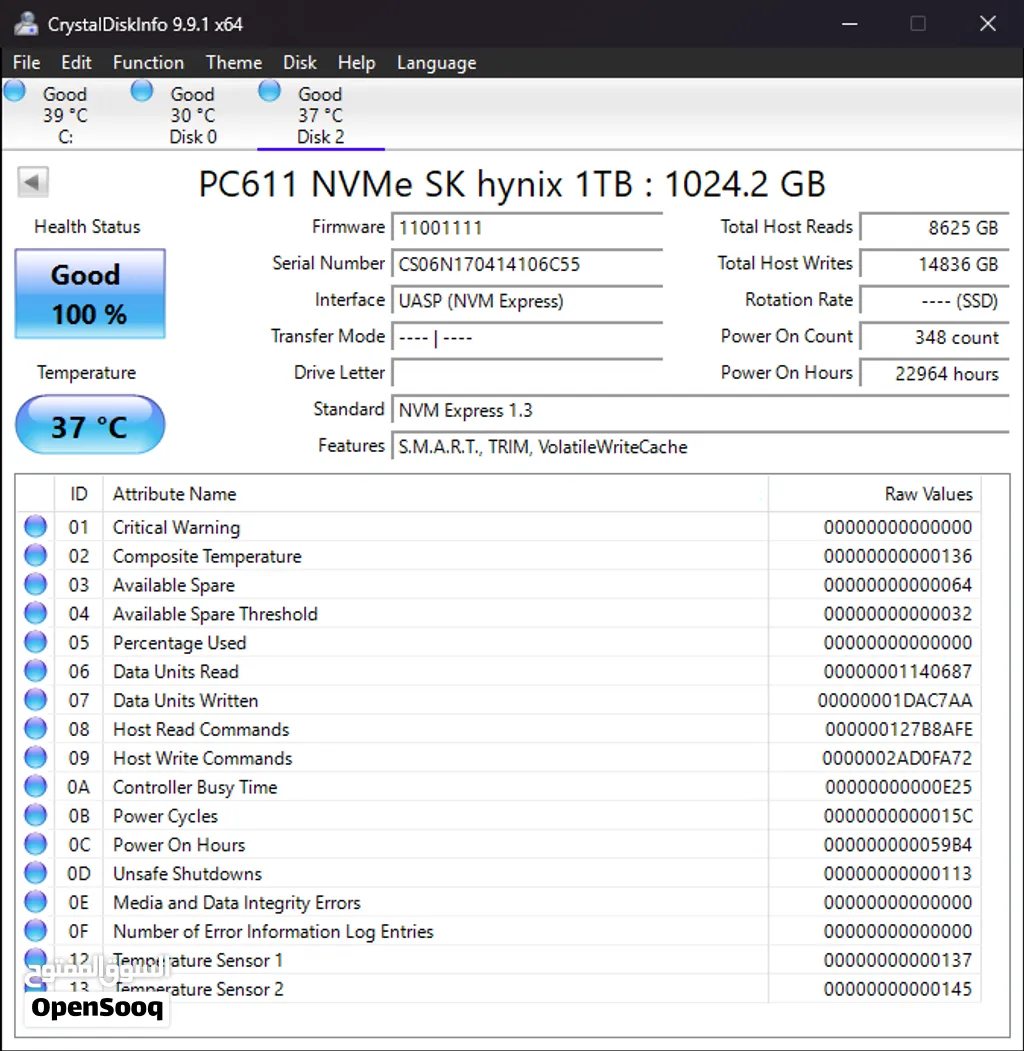Open the File menu
Viewport: 1024px width, 1051px height.
pos(27,62)
